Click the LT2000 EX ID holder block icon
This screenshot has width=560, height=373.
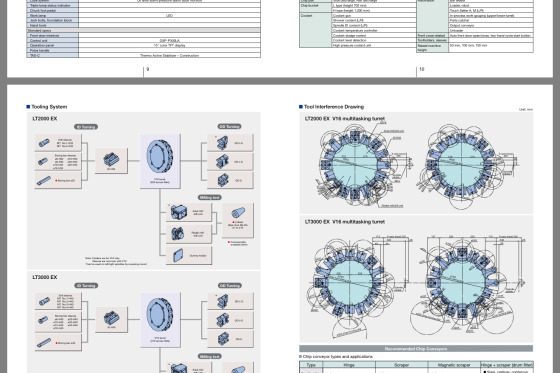pos(111,159)
